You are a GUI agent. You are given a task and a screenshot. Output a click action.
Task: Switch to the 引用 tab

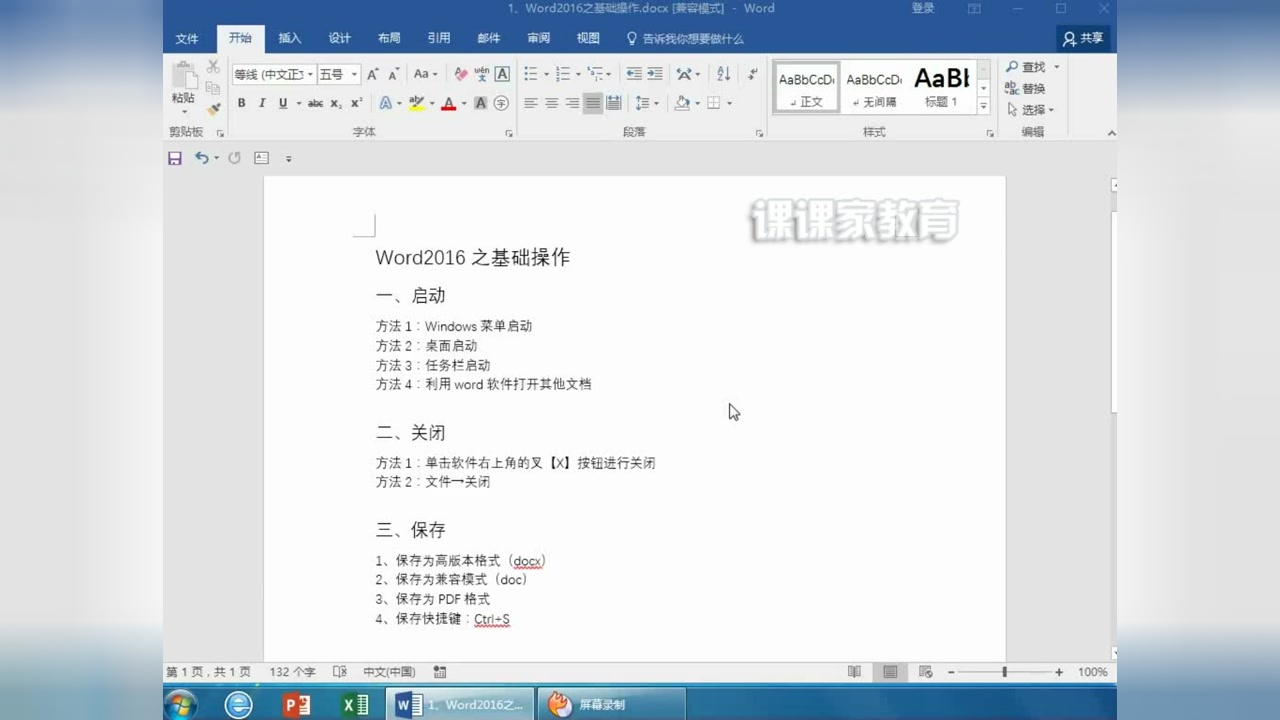point(439,38)
